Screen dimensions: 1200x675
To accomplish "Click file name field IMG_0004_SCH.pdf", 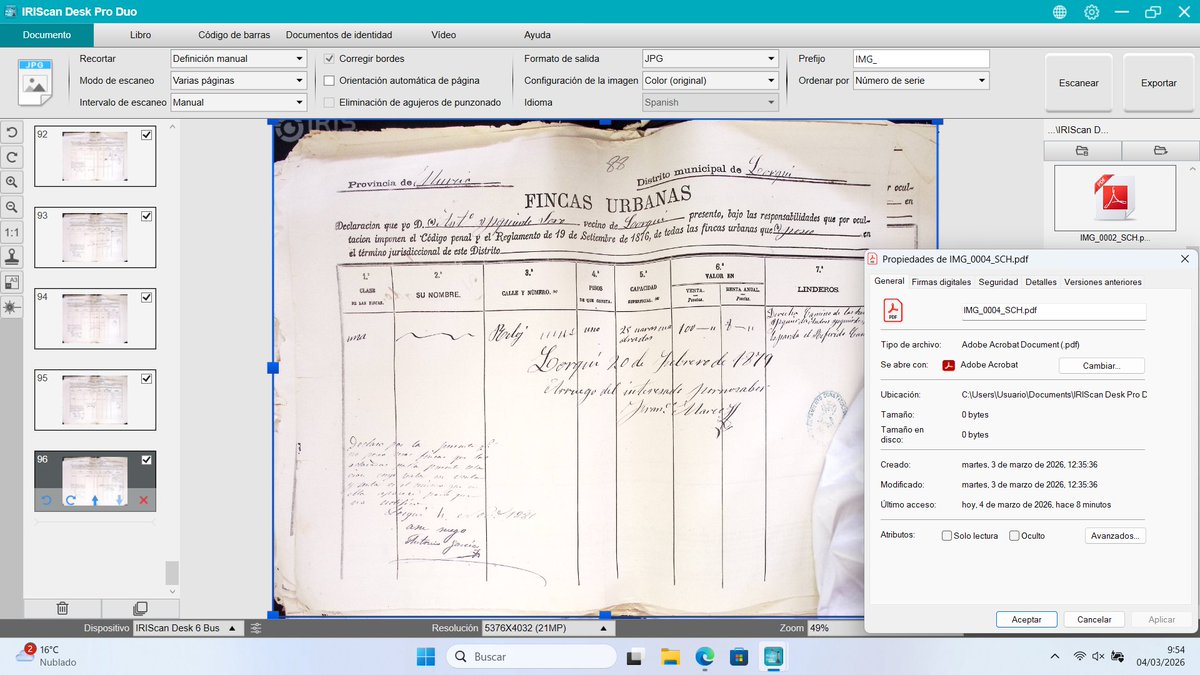I will [1052, 311].
